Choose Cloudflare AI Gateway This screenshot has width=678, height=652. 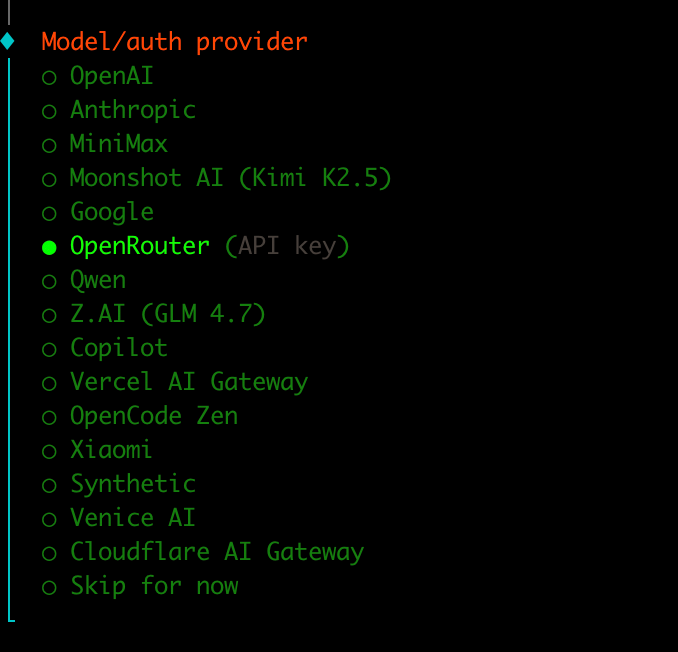coord(216,552)
